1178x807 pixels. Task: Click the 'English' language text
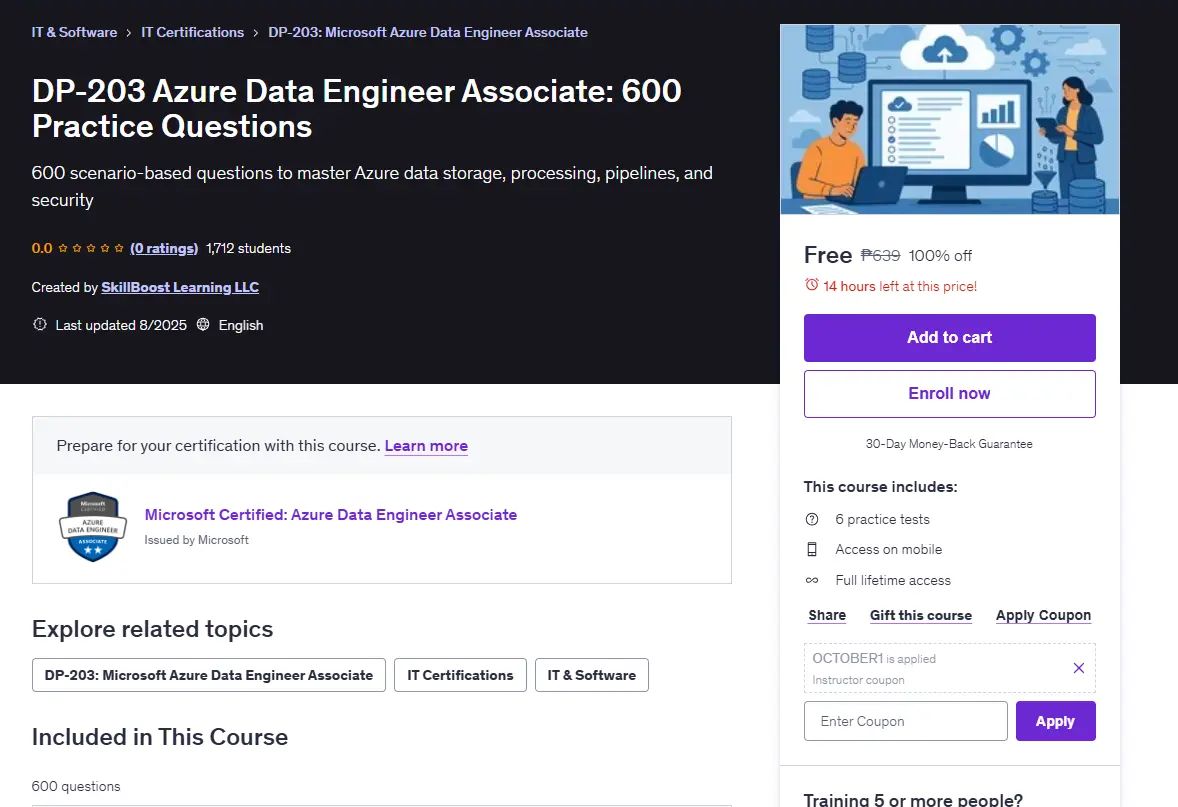pos(241,325)
